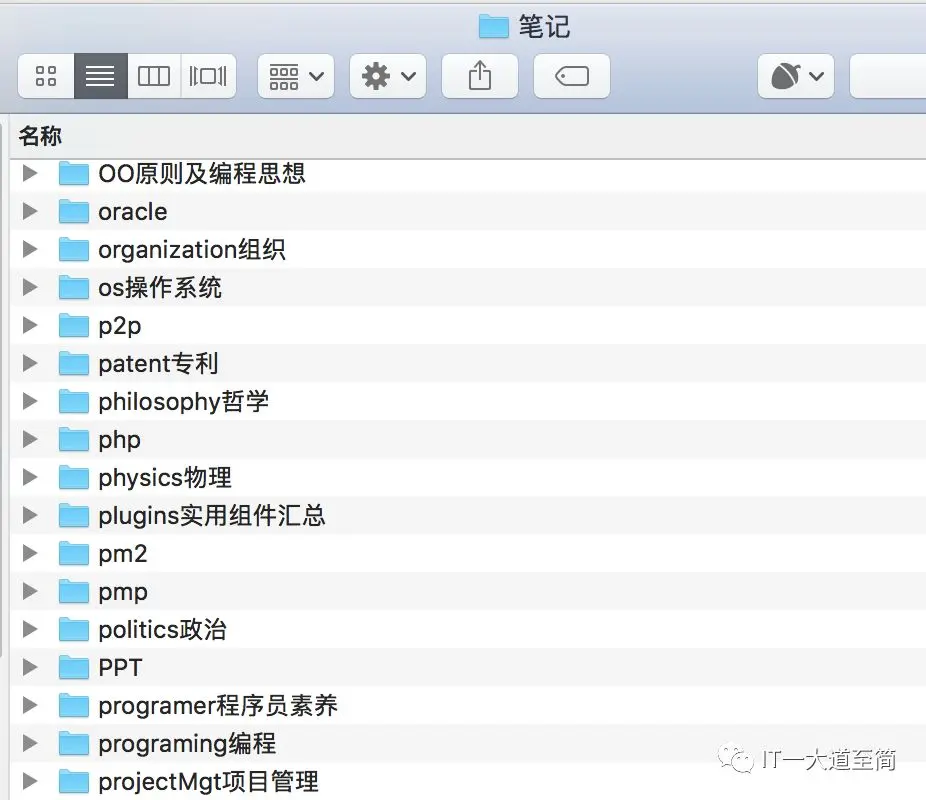Select the PPT folder icon
The height and width of the screenshot is (800, 926).
point(74,667)
